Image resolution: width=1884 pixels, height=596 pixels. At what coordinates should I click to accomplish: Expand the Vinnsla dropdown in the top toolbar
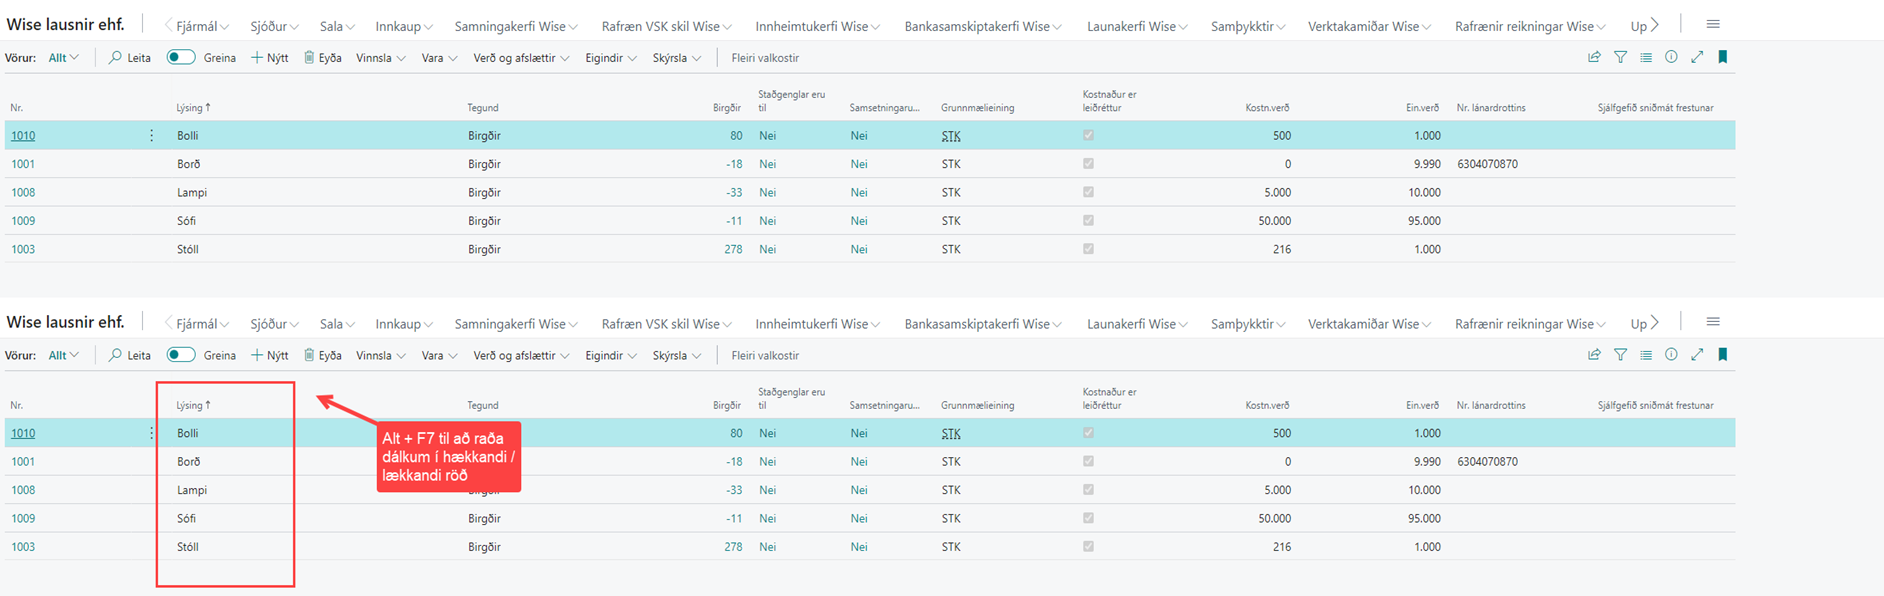click(x=380, y=58)
